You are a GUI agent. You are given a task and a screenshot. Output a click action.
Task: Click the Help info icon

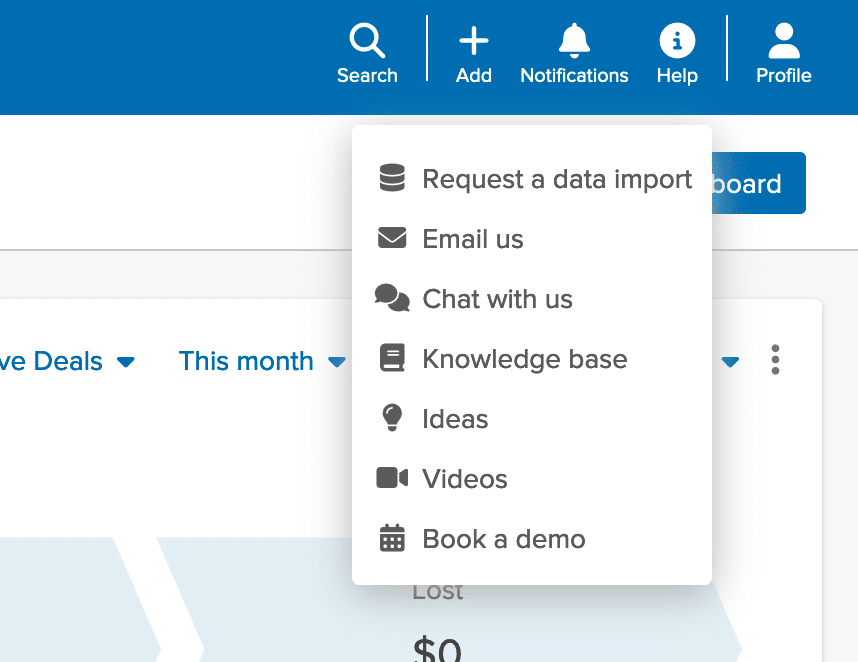click(x=677, y=42)
